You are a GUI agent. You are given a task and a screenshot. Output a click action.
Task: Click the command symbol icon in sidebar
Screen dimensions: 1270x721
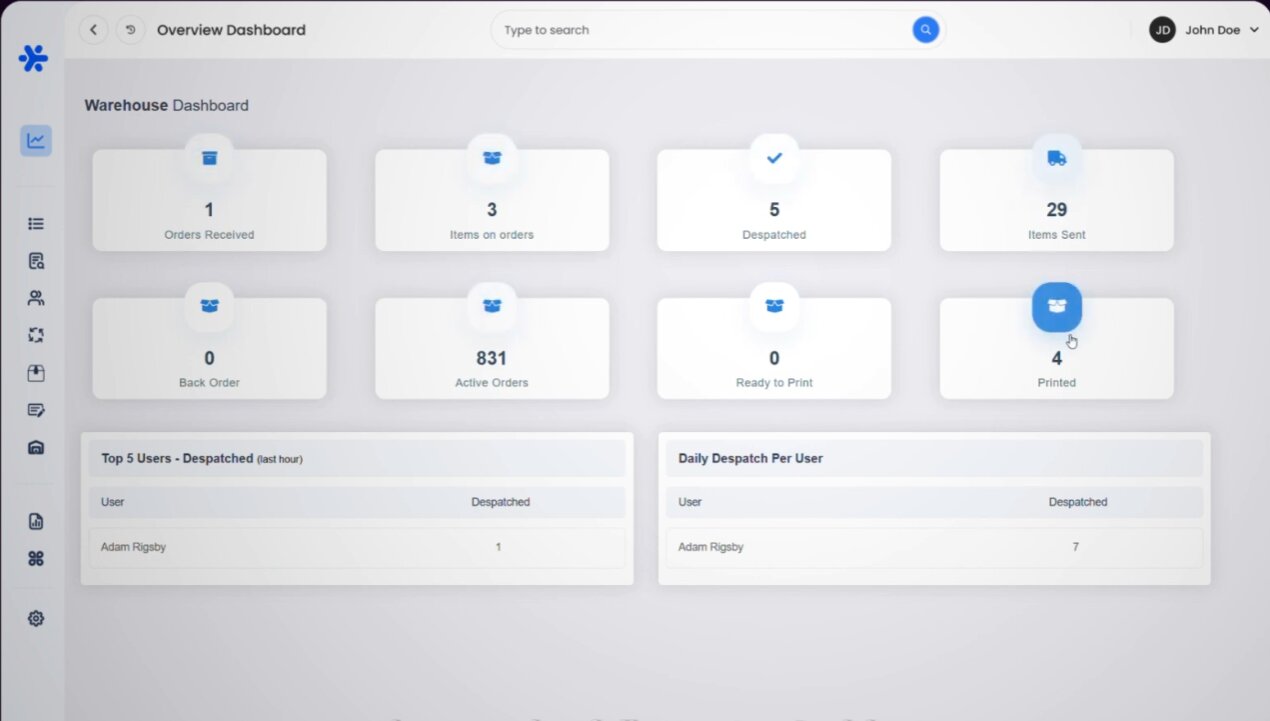[36, 559]
